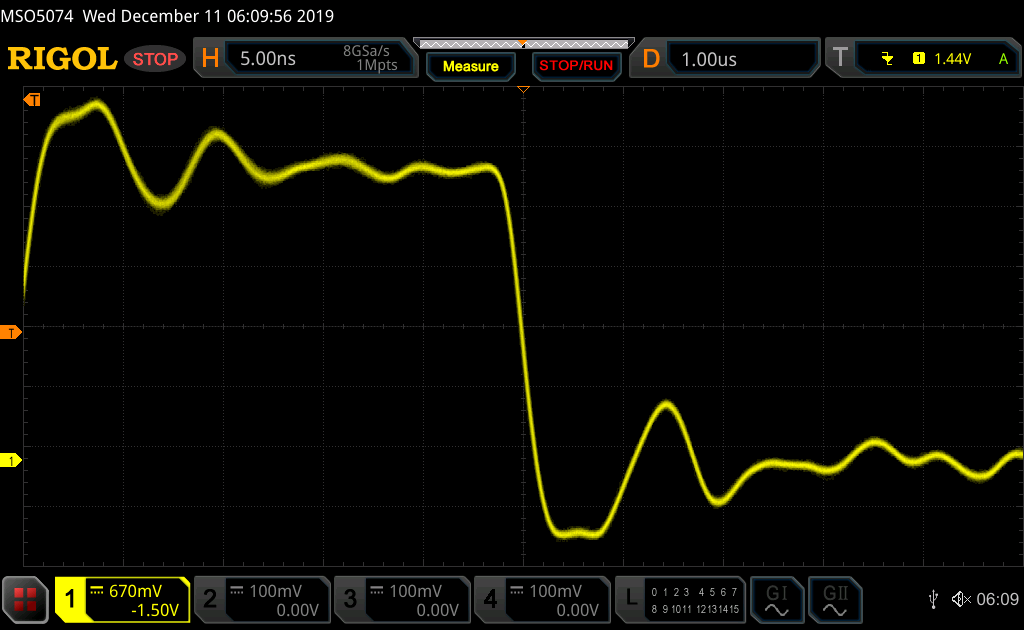The width and height of the screenshot is (1024, 630).
Task: Tap the USB connection status icon
Action: (x=934, y=599)
